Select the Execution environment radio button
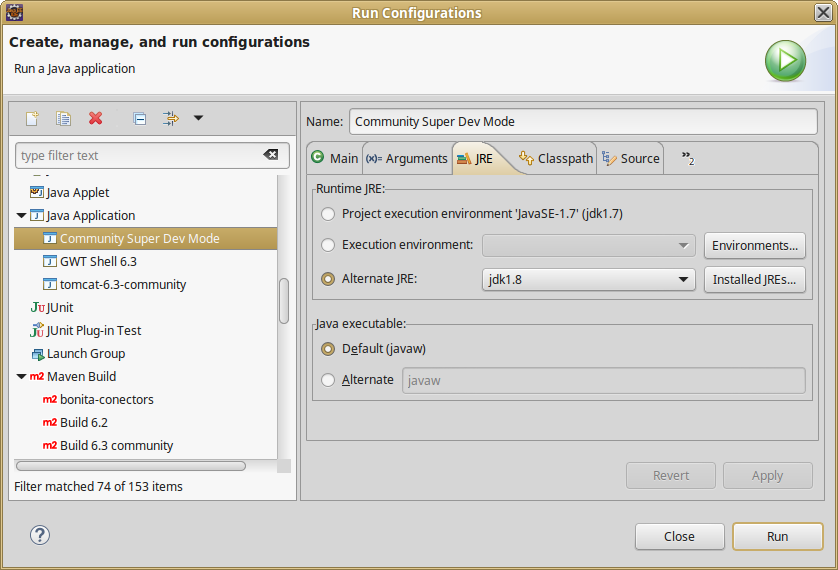838x570 pixels. [328, 245]
